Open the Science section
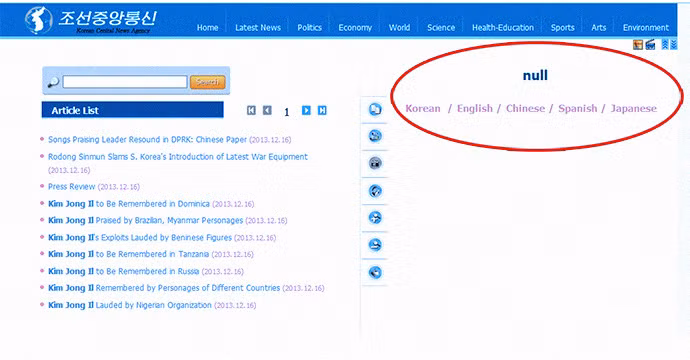Screen dimensions: 690x360 [441, 27]
